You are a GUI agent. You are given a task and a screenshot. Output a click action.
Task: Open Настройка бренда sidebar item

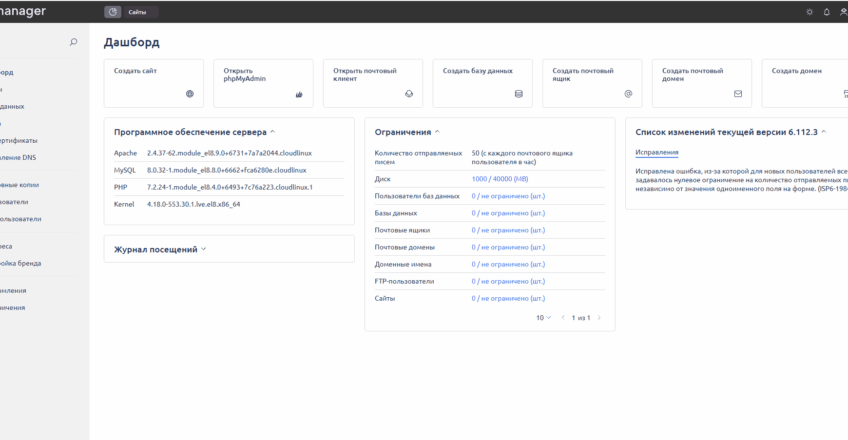pyautogui.click(x=21, y=263)
